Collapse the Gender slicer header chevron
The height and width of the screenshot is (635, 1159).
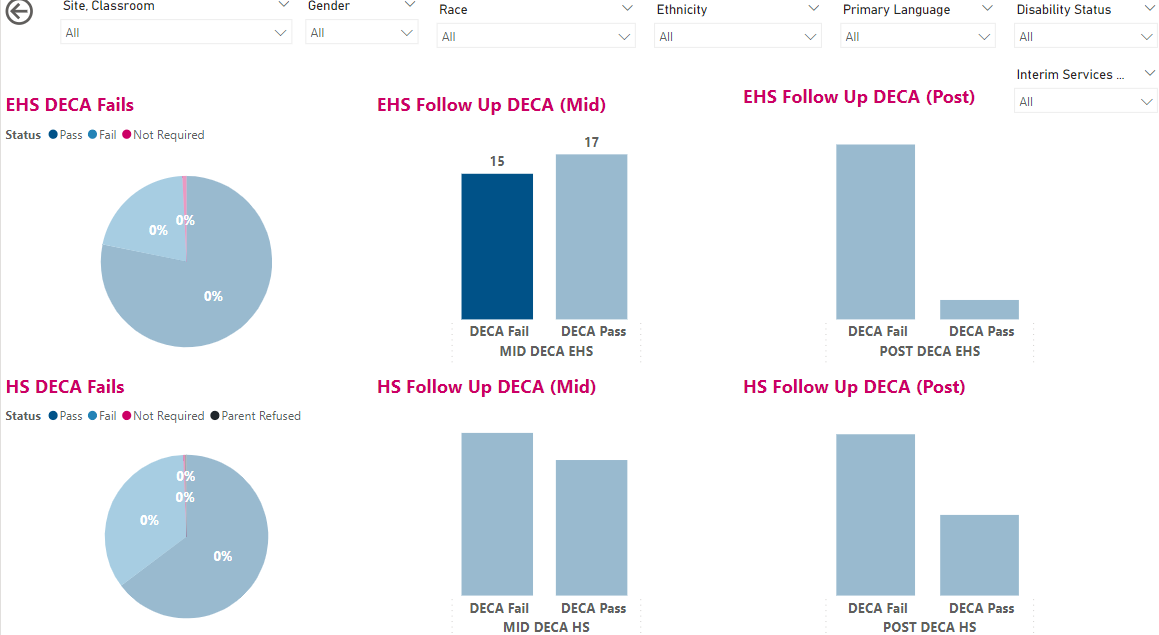tap(409, 5)
